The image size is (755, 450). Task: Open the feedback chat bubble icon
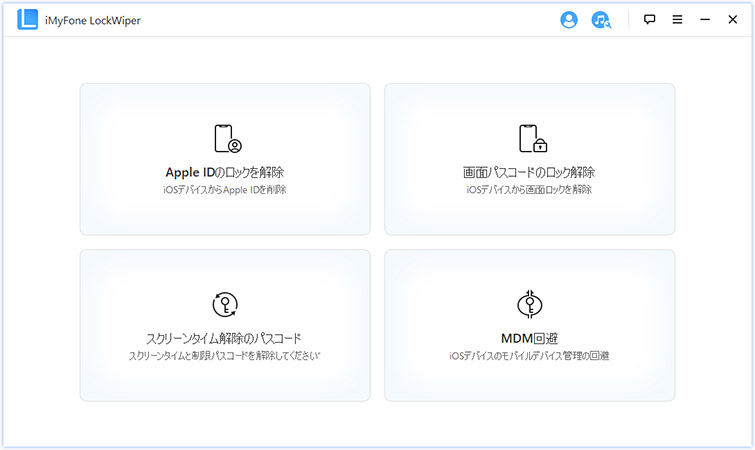click(x=650, y=19)
